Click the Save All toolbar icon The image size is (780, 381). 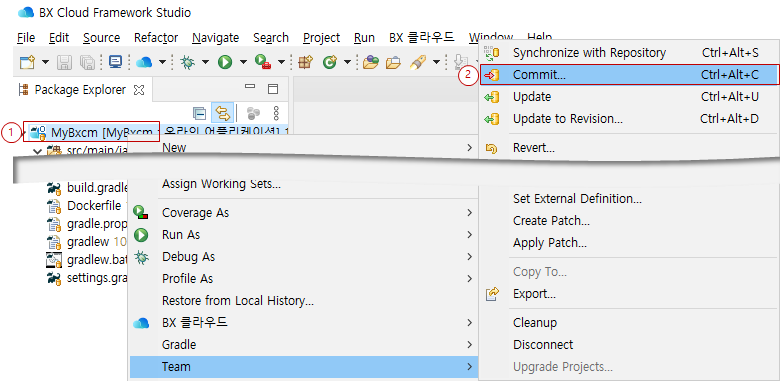88,63
